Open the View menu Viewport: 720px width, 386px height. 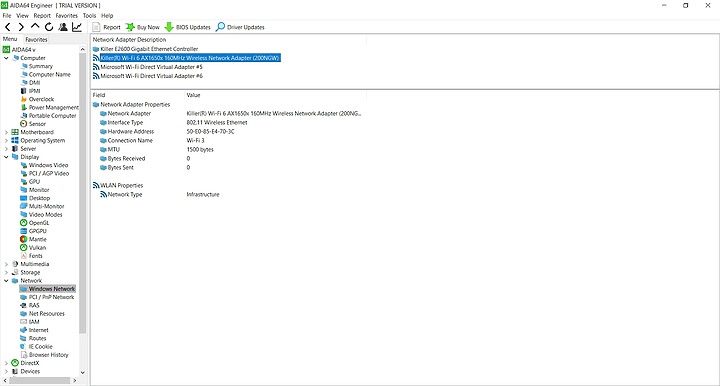pos(22,16)
